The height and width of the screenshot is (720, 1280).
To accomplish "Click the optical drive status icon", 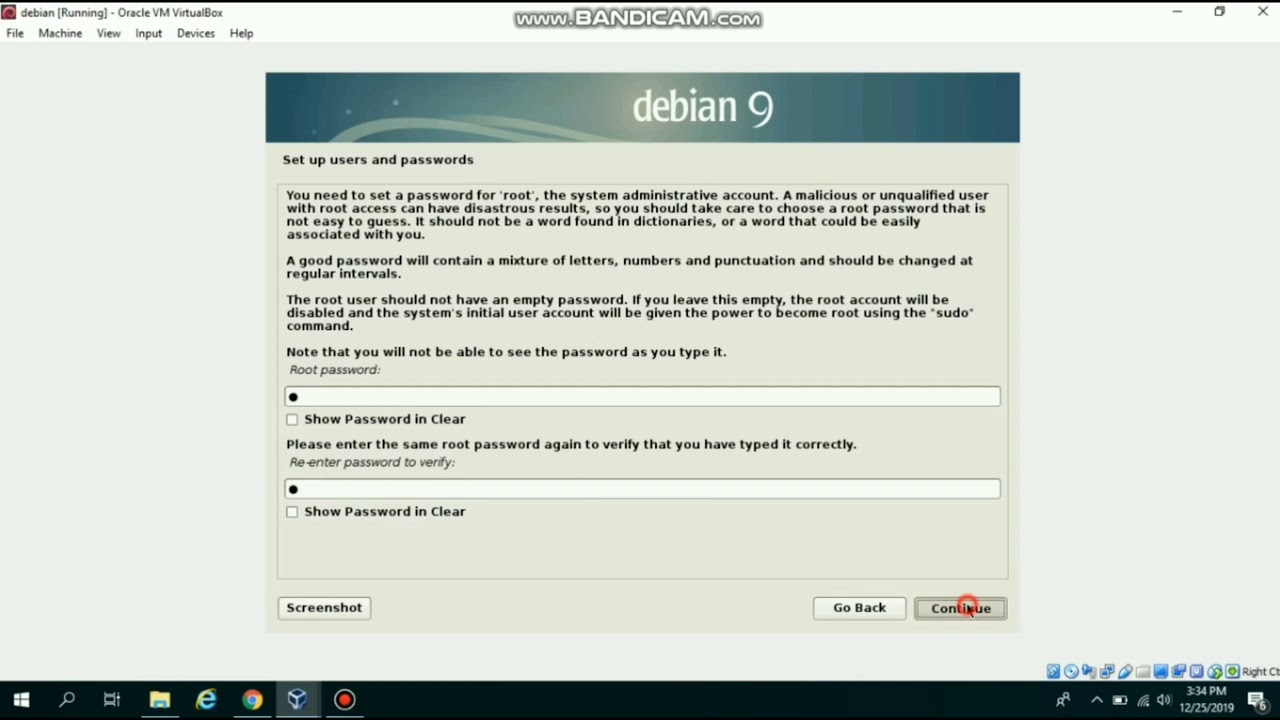I will [1071, 672].
